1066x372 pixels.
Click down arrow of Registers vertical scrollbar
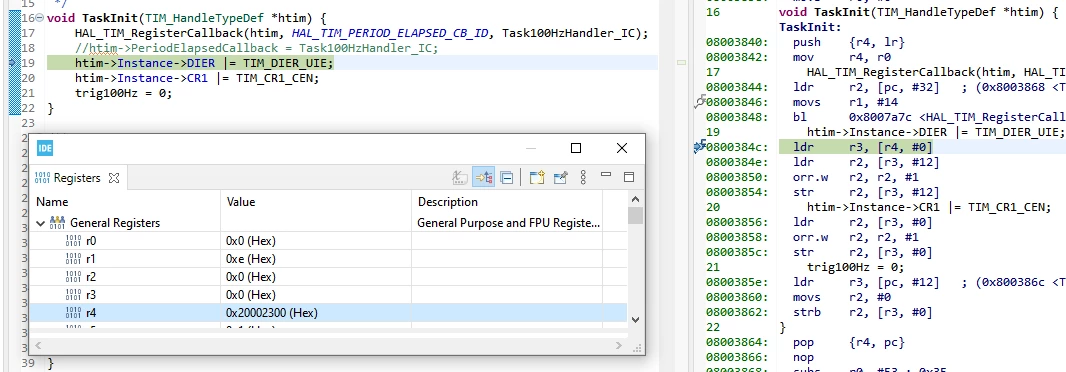pos(636,319)
